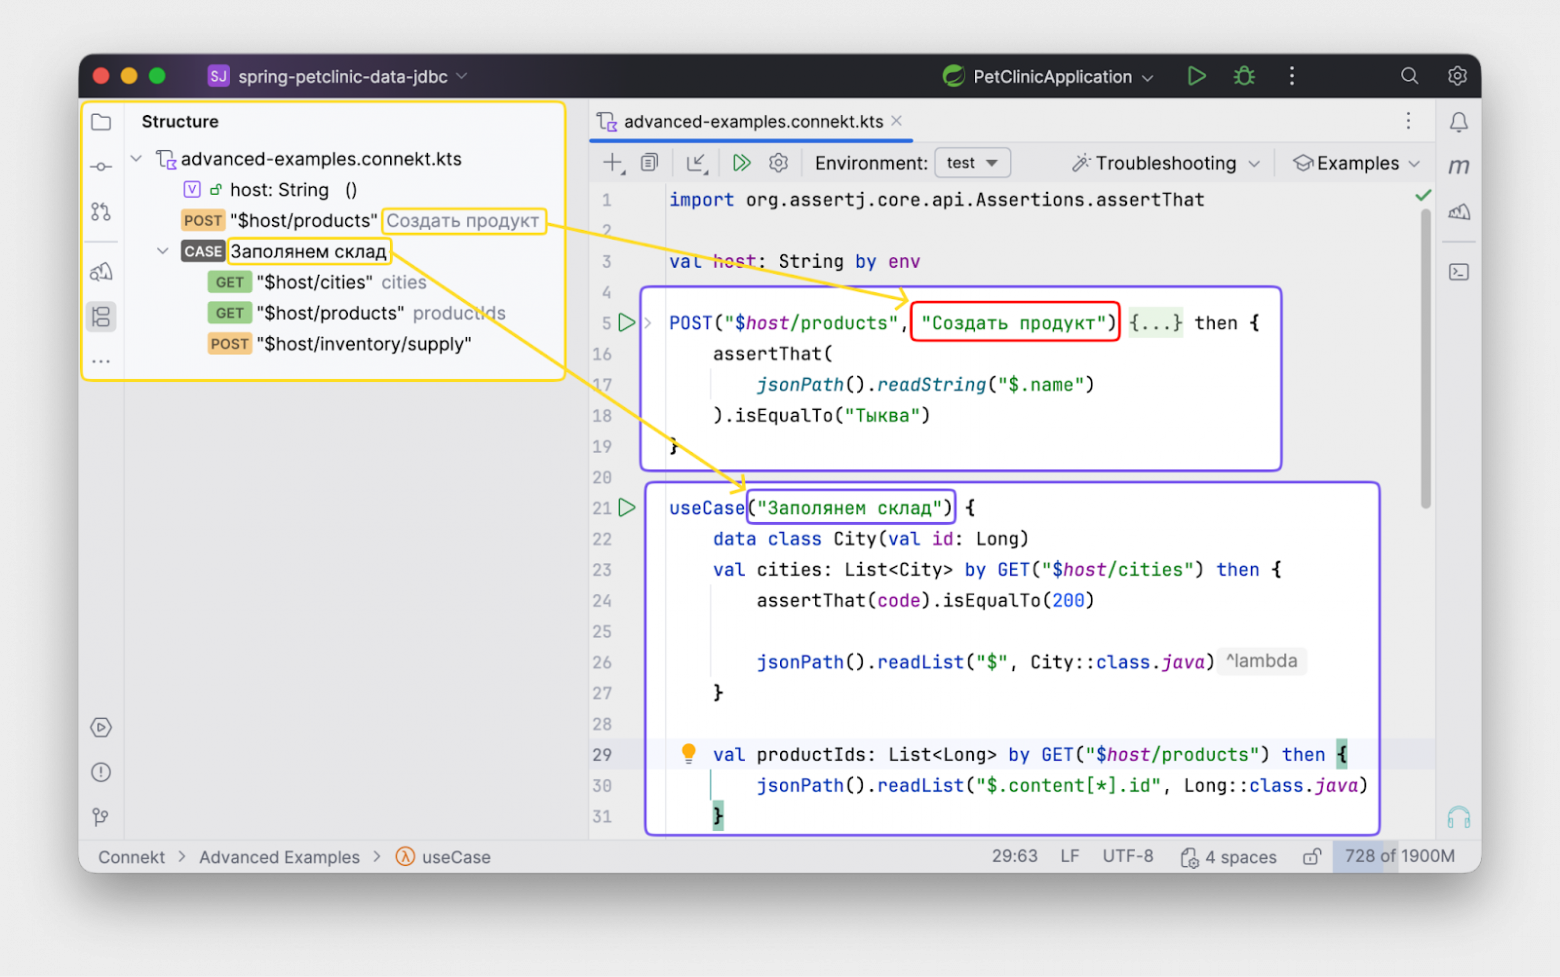Run PetClinicApplication with the play button

coord(1196,76)
